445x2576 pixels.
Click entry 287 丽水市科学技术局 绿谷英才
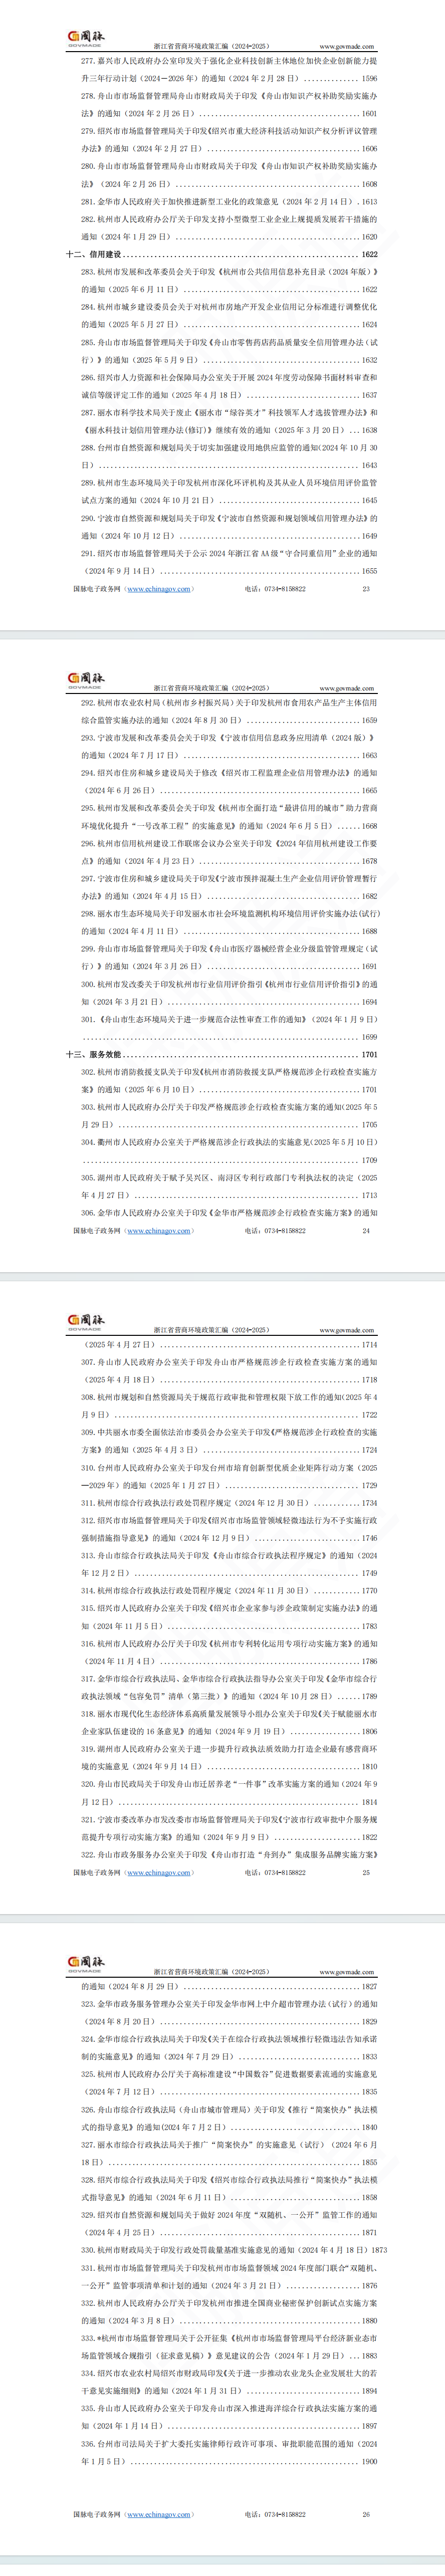[x=229, y=421]
